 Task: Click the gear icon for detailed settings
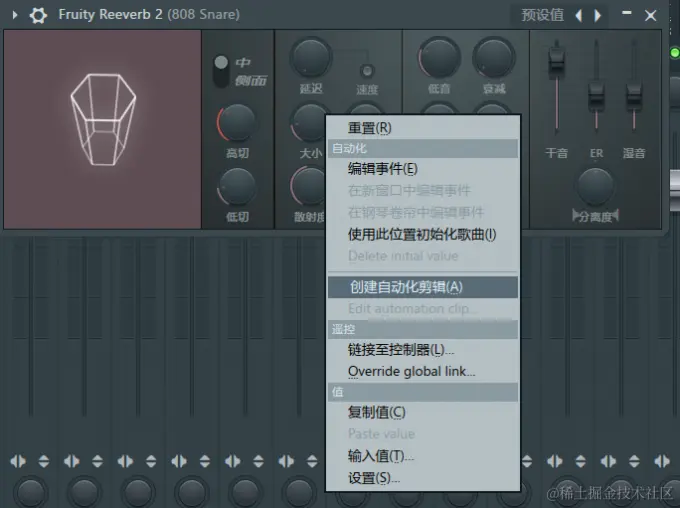point(38,15)
